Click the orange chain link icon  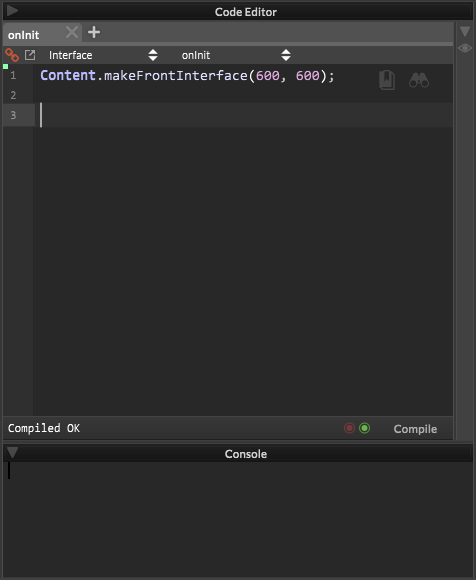point(12,55)
